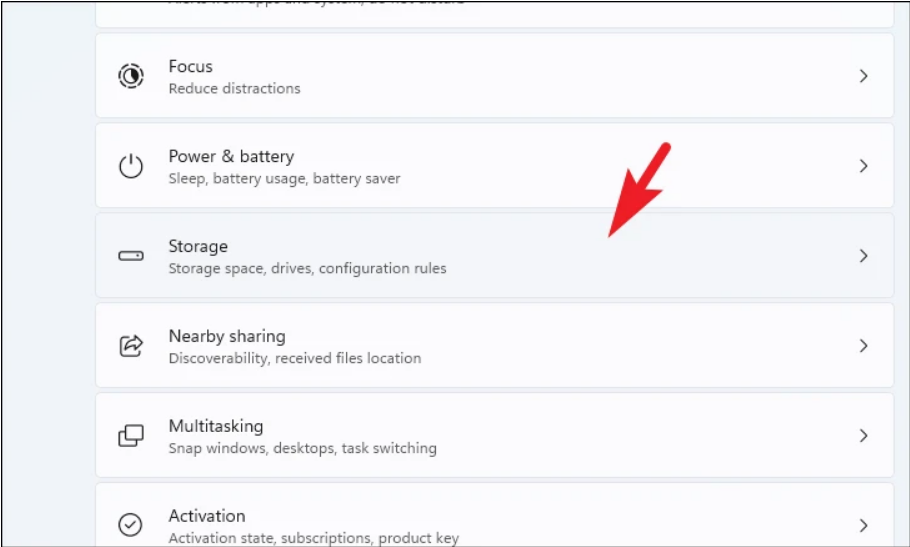Image resolution: width=910 pixels, height=547 pixels.
Task: Select the Power & battery title
Action: pyautogui.click(x=231, y=156)
